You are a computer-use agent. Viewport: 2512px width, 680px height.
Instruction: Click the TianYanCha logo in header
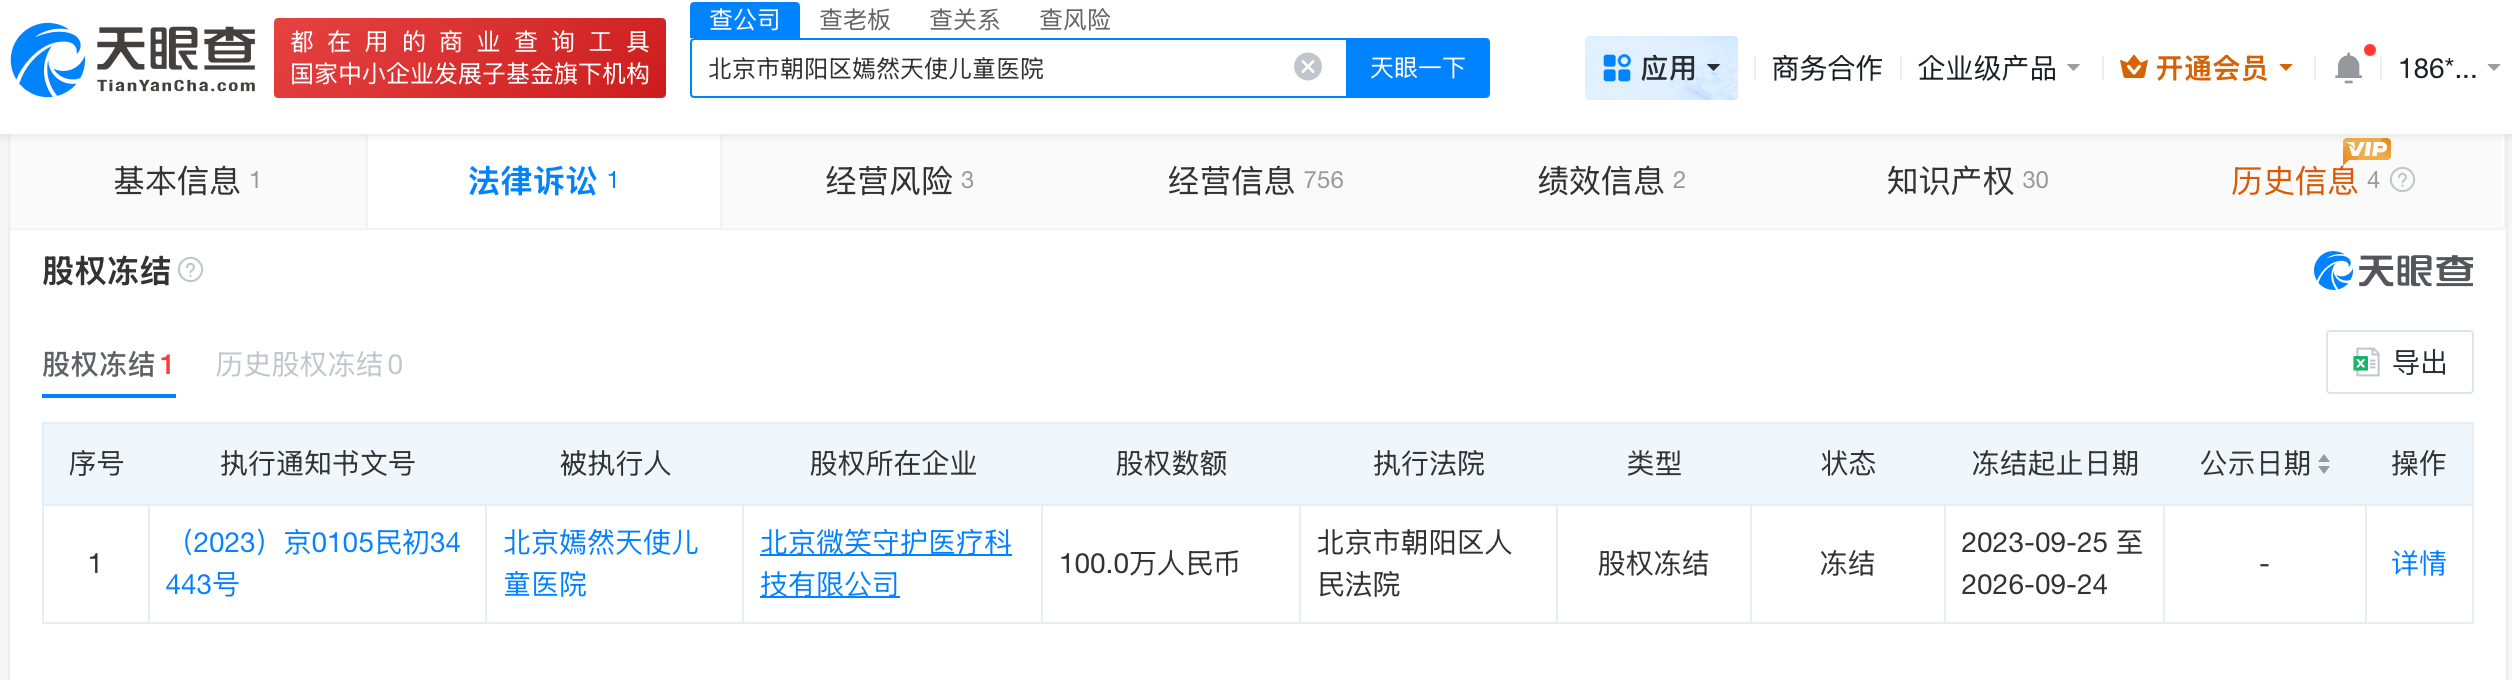[133, 60]
